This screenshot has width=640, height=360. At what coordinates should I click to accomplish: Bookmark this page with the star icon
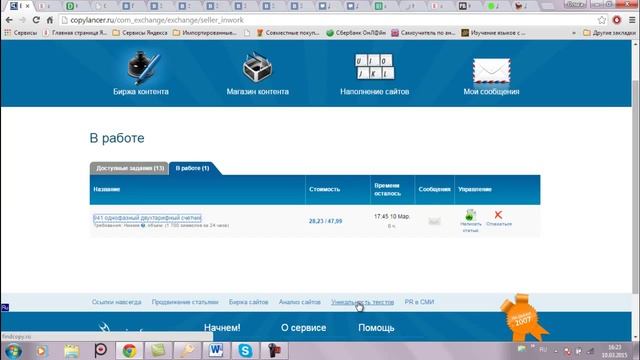coord(602,20)
